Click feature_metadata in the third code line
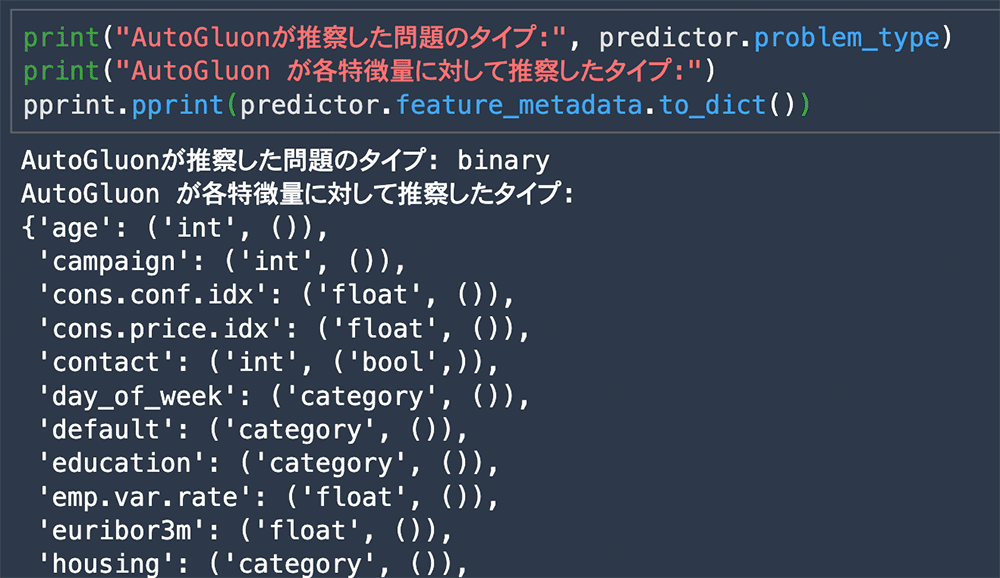This screenshot has width=1000, height=578. pyautogui.click(x=519, y=105)
